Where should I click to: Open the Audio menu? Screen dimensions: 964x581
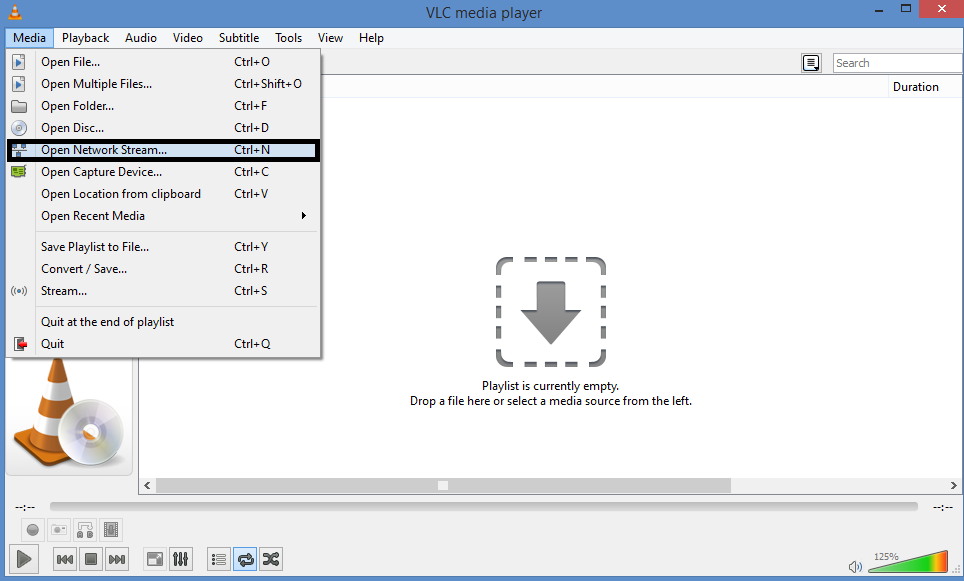point(141,38)
